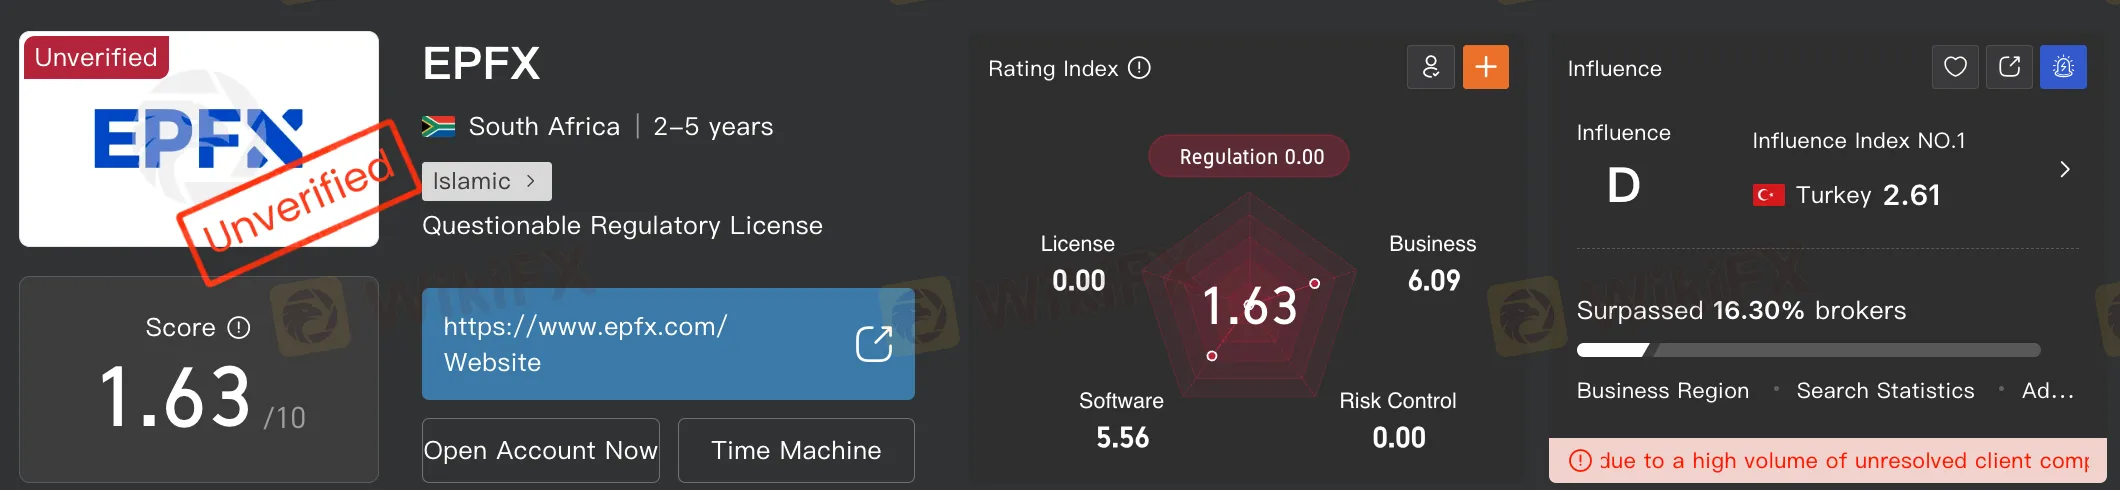Click the Score info icon
The height and width of the screenshot is (490, 2120).
[x=238, y=327]
